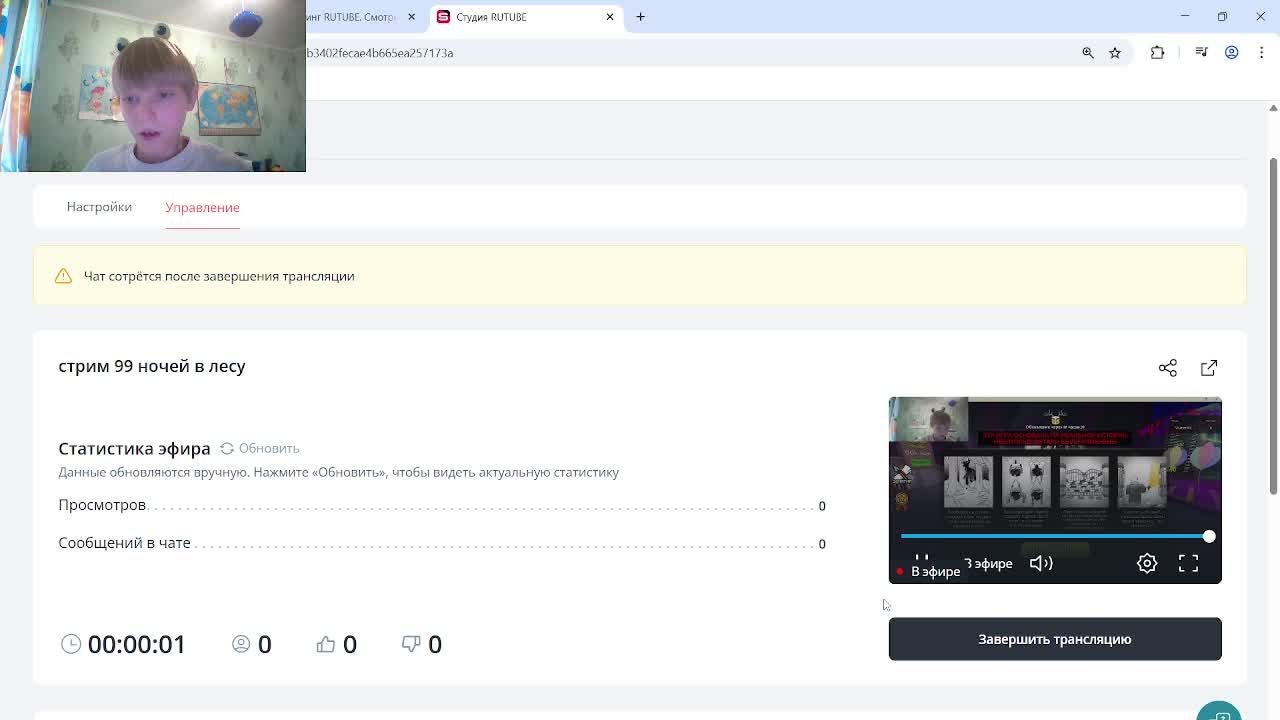Restore down the browser window
This screenshot has height=720, width=1280.
pyautogui.click(x=1222, y=16)
